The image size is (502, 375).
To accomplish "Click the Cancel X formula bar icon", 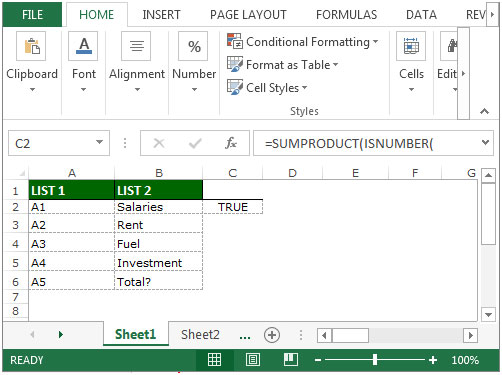I will point(159,143).
